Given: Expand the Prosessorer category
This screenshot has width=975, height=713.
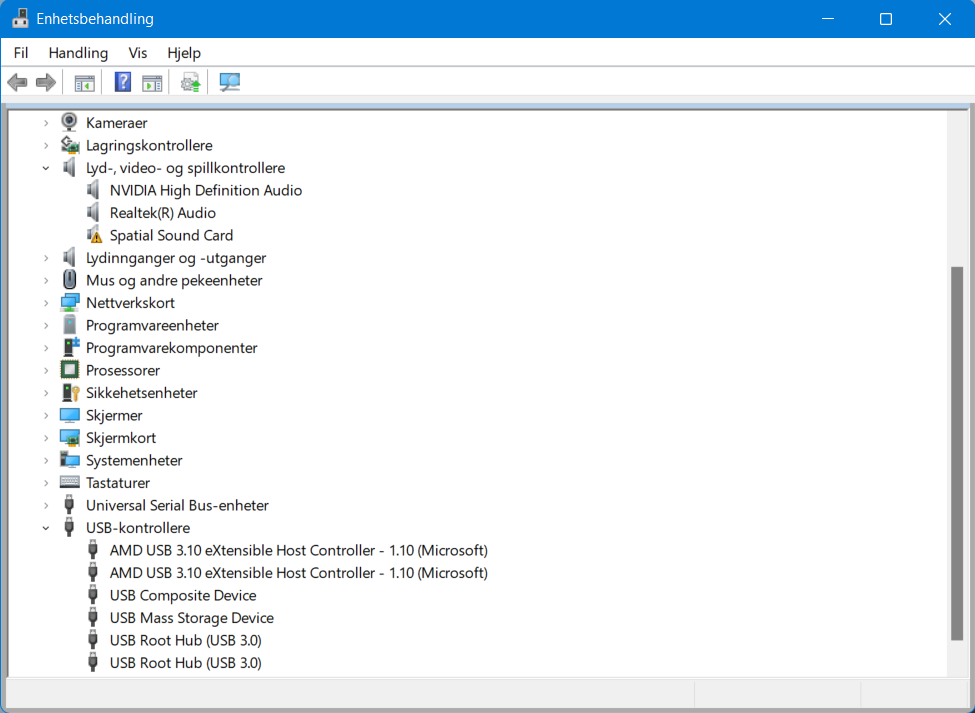Looking at the screenshot, I should point(45,370).
